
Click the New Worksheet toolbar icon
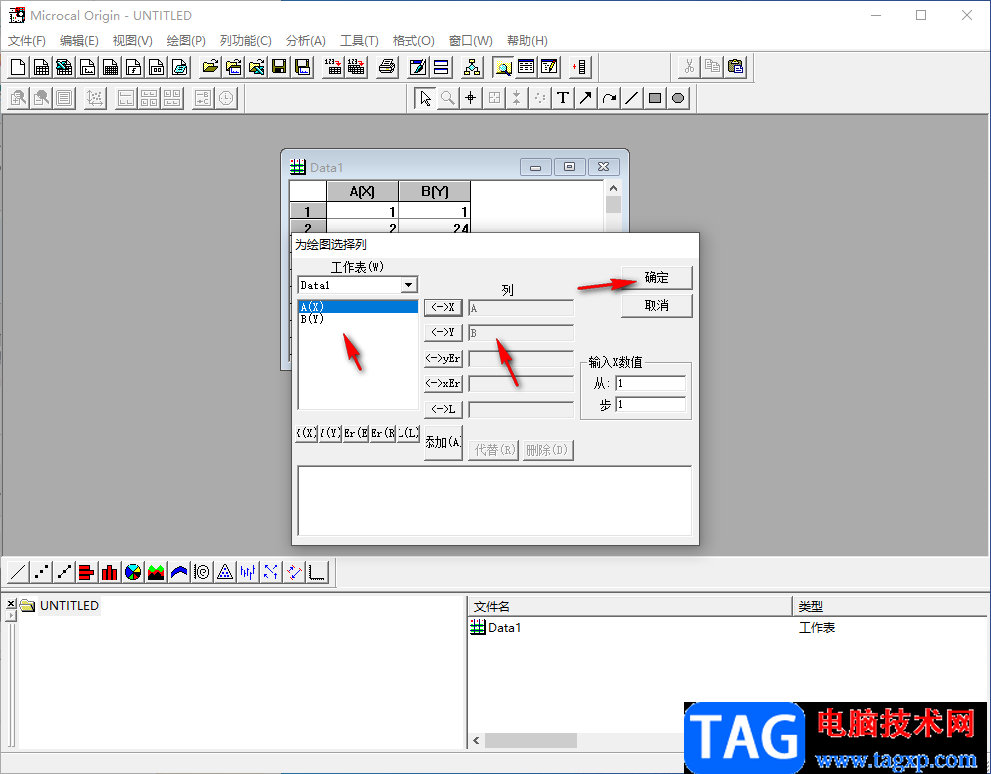pyautogui.click(x=42, y=67)
